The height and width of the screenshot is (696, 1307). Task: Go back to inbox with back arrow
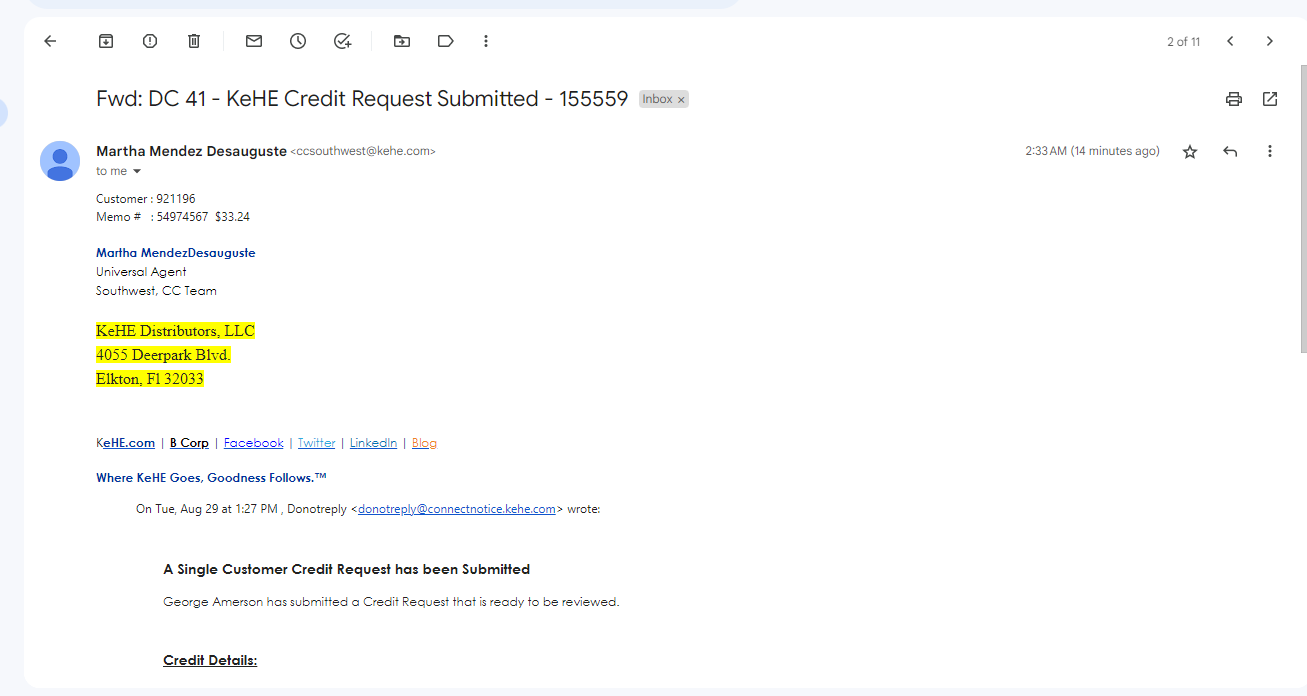(50, 41)
